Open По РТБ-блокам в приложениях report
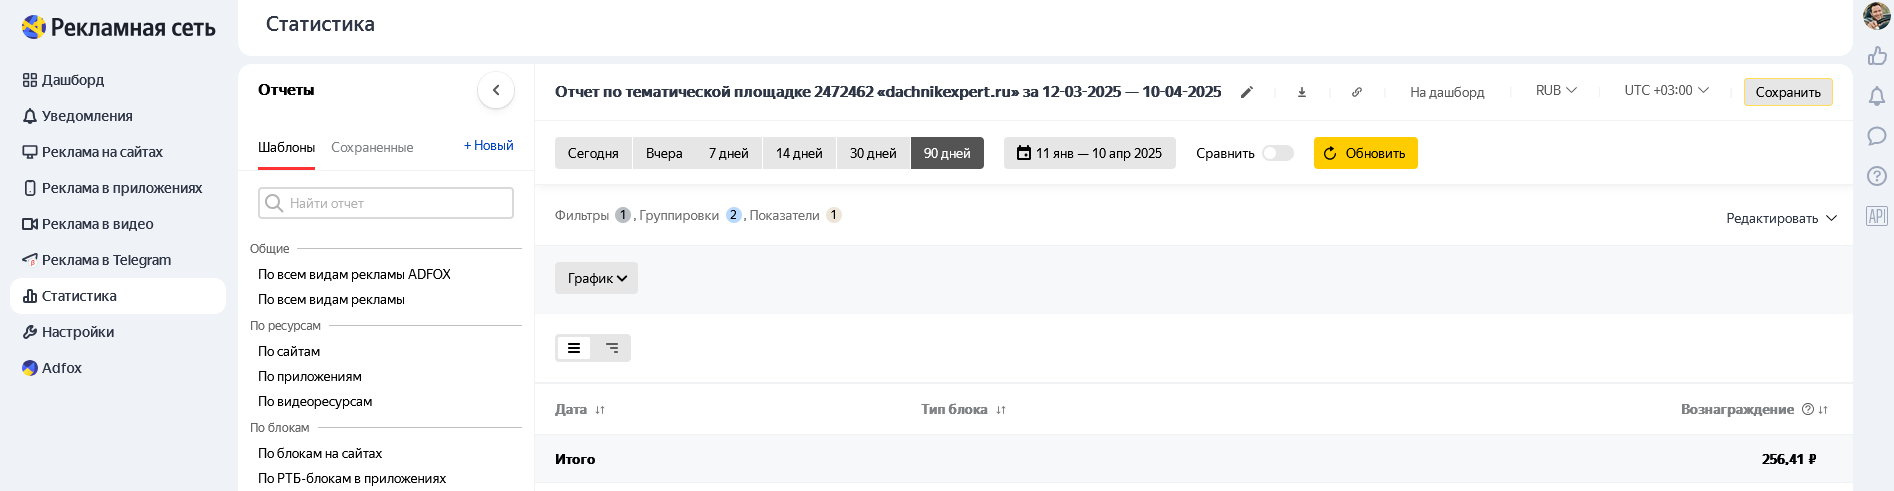 [352, 478]
